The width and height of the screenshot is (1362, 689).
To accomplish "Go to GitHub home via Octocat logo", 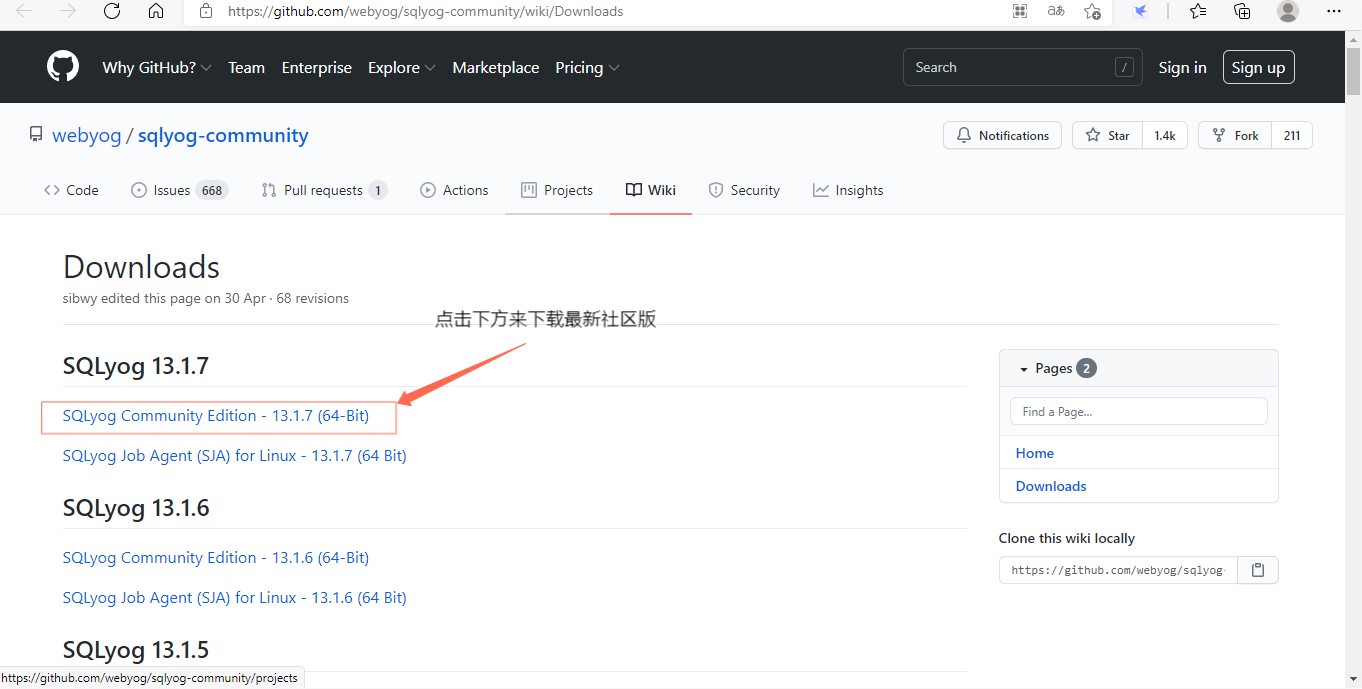I will [x=63, y=67].
